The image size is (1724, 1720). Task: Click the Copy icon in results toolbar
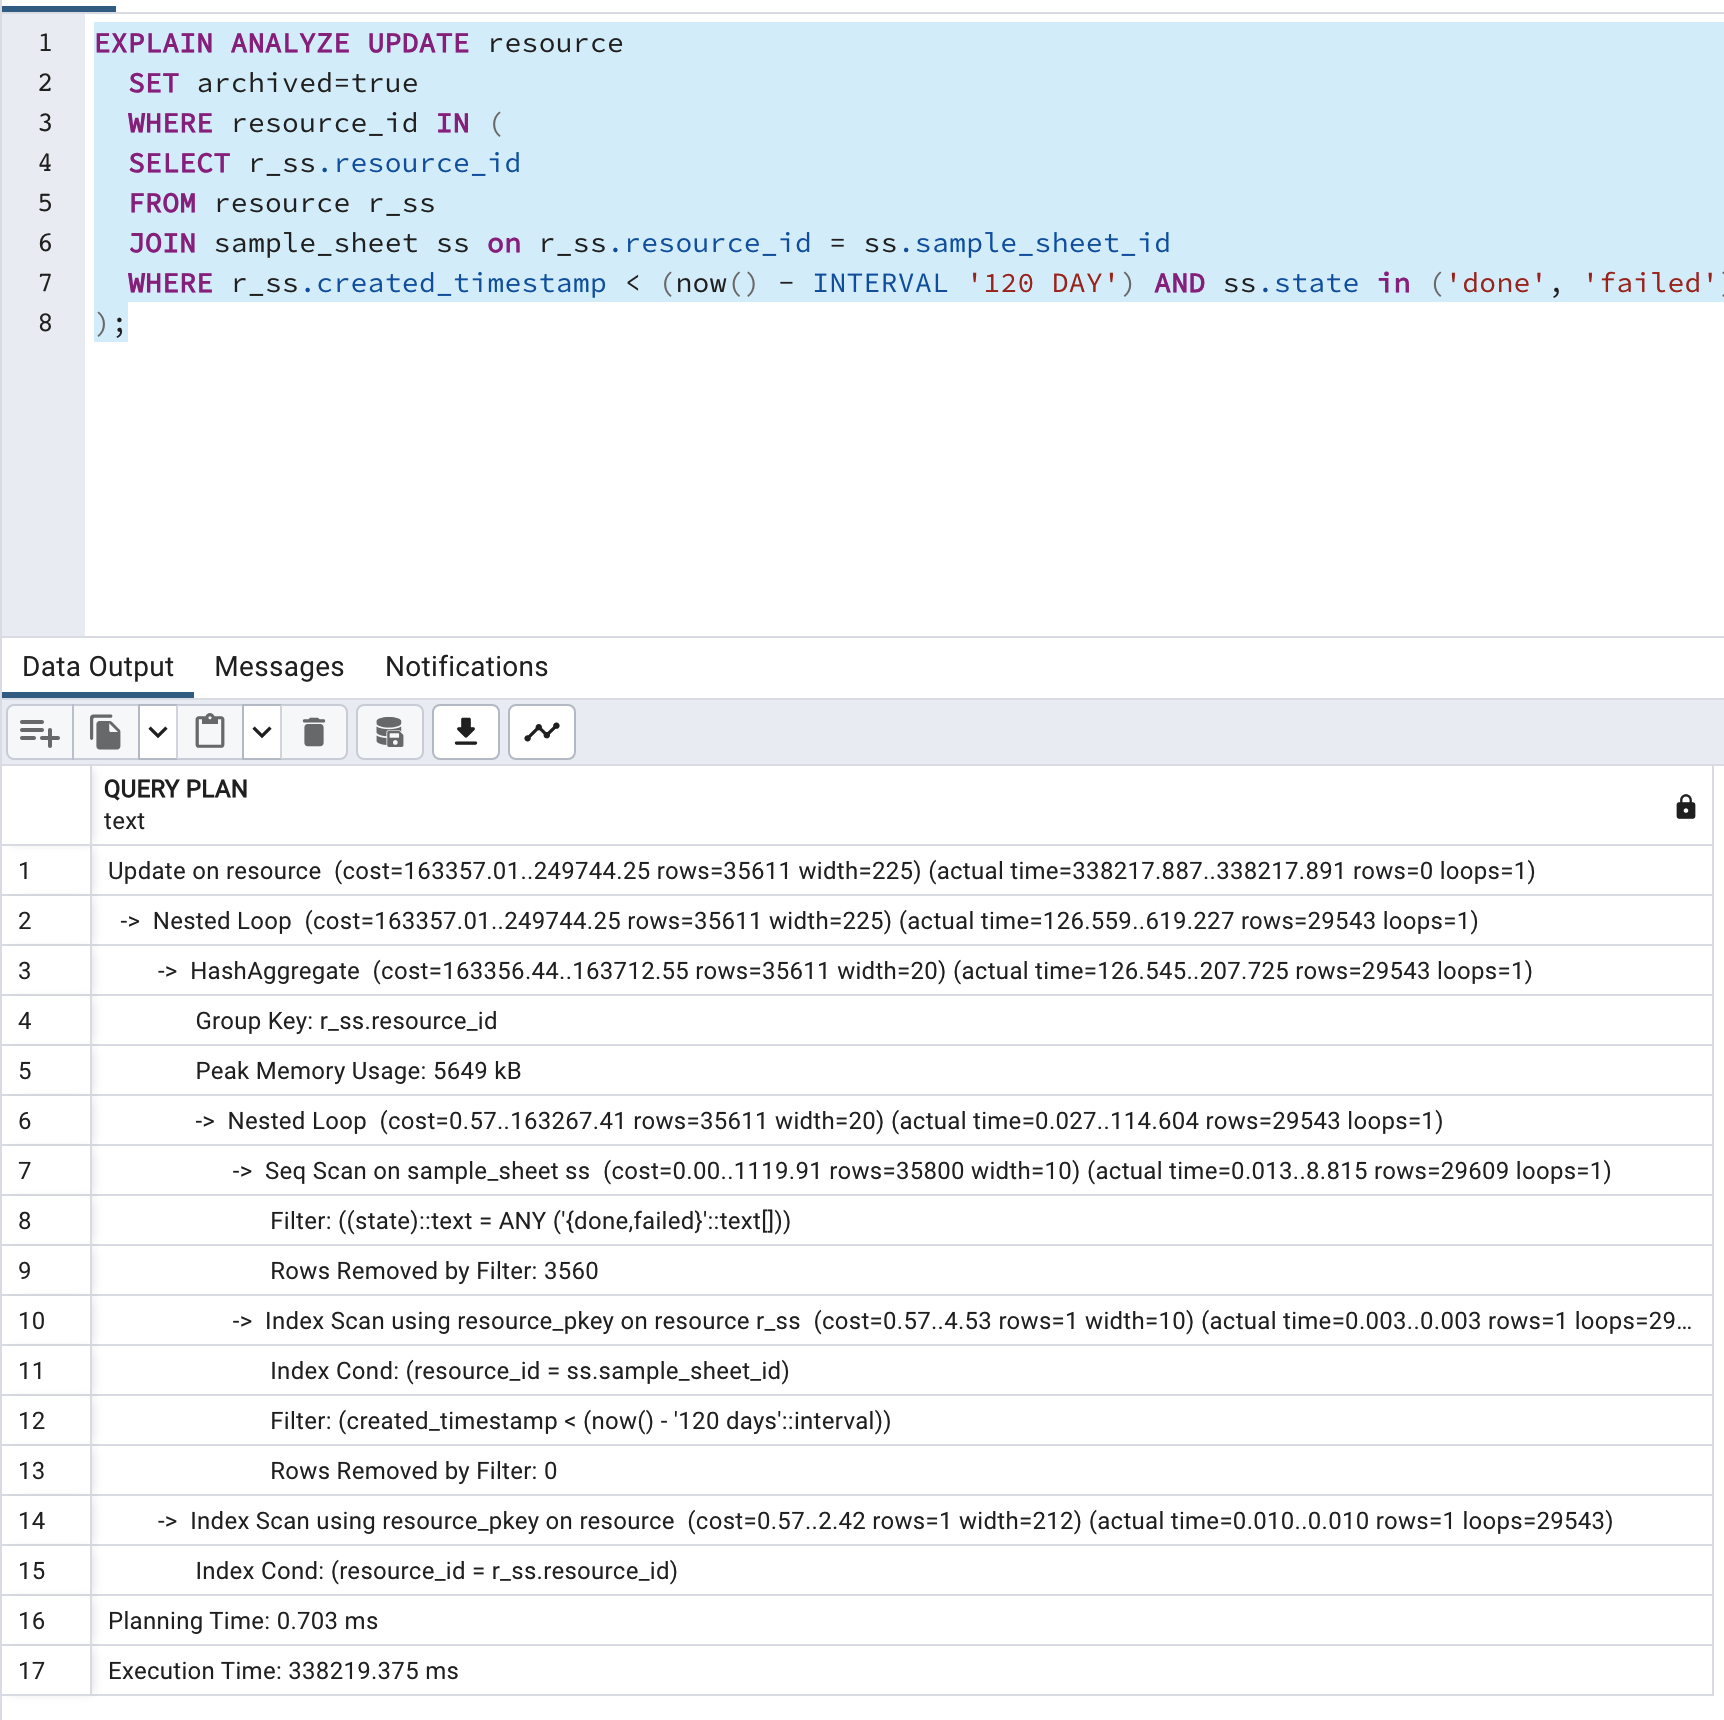(106, 732)
